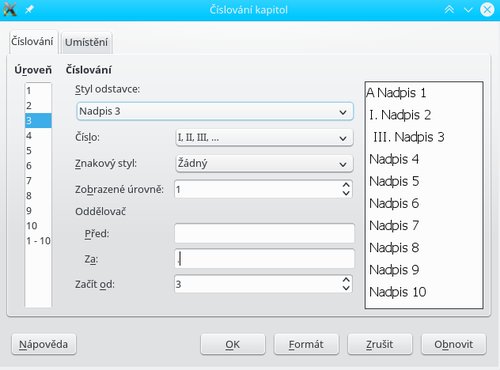Decrease the Zobrazené úrovně value with down arrow
Image resolution: width=500 pixels, height=370 pixels.
[346, 193]
